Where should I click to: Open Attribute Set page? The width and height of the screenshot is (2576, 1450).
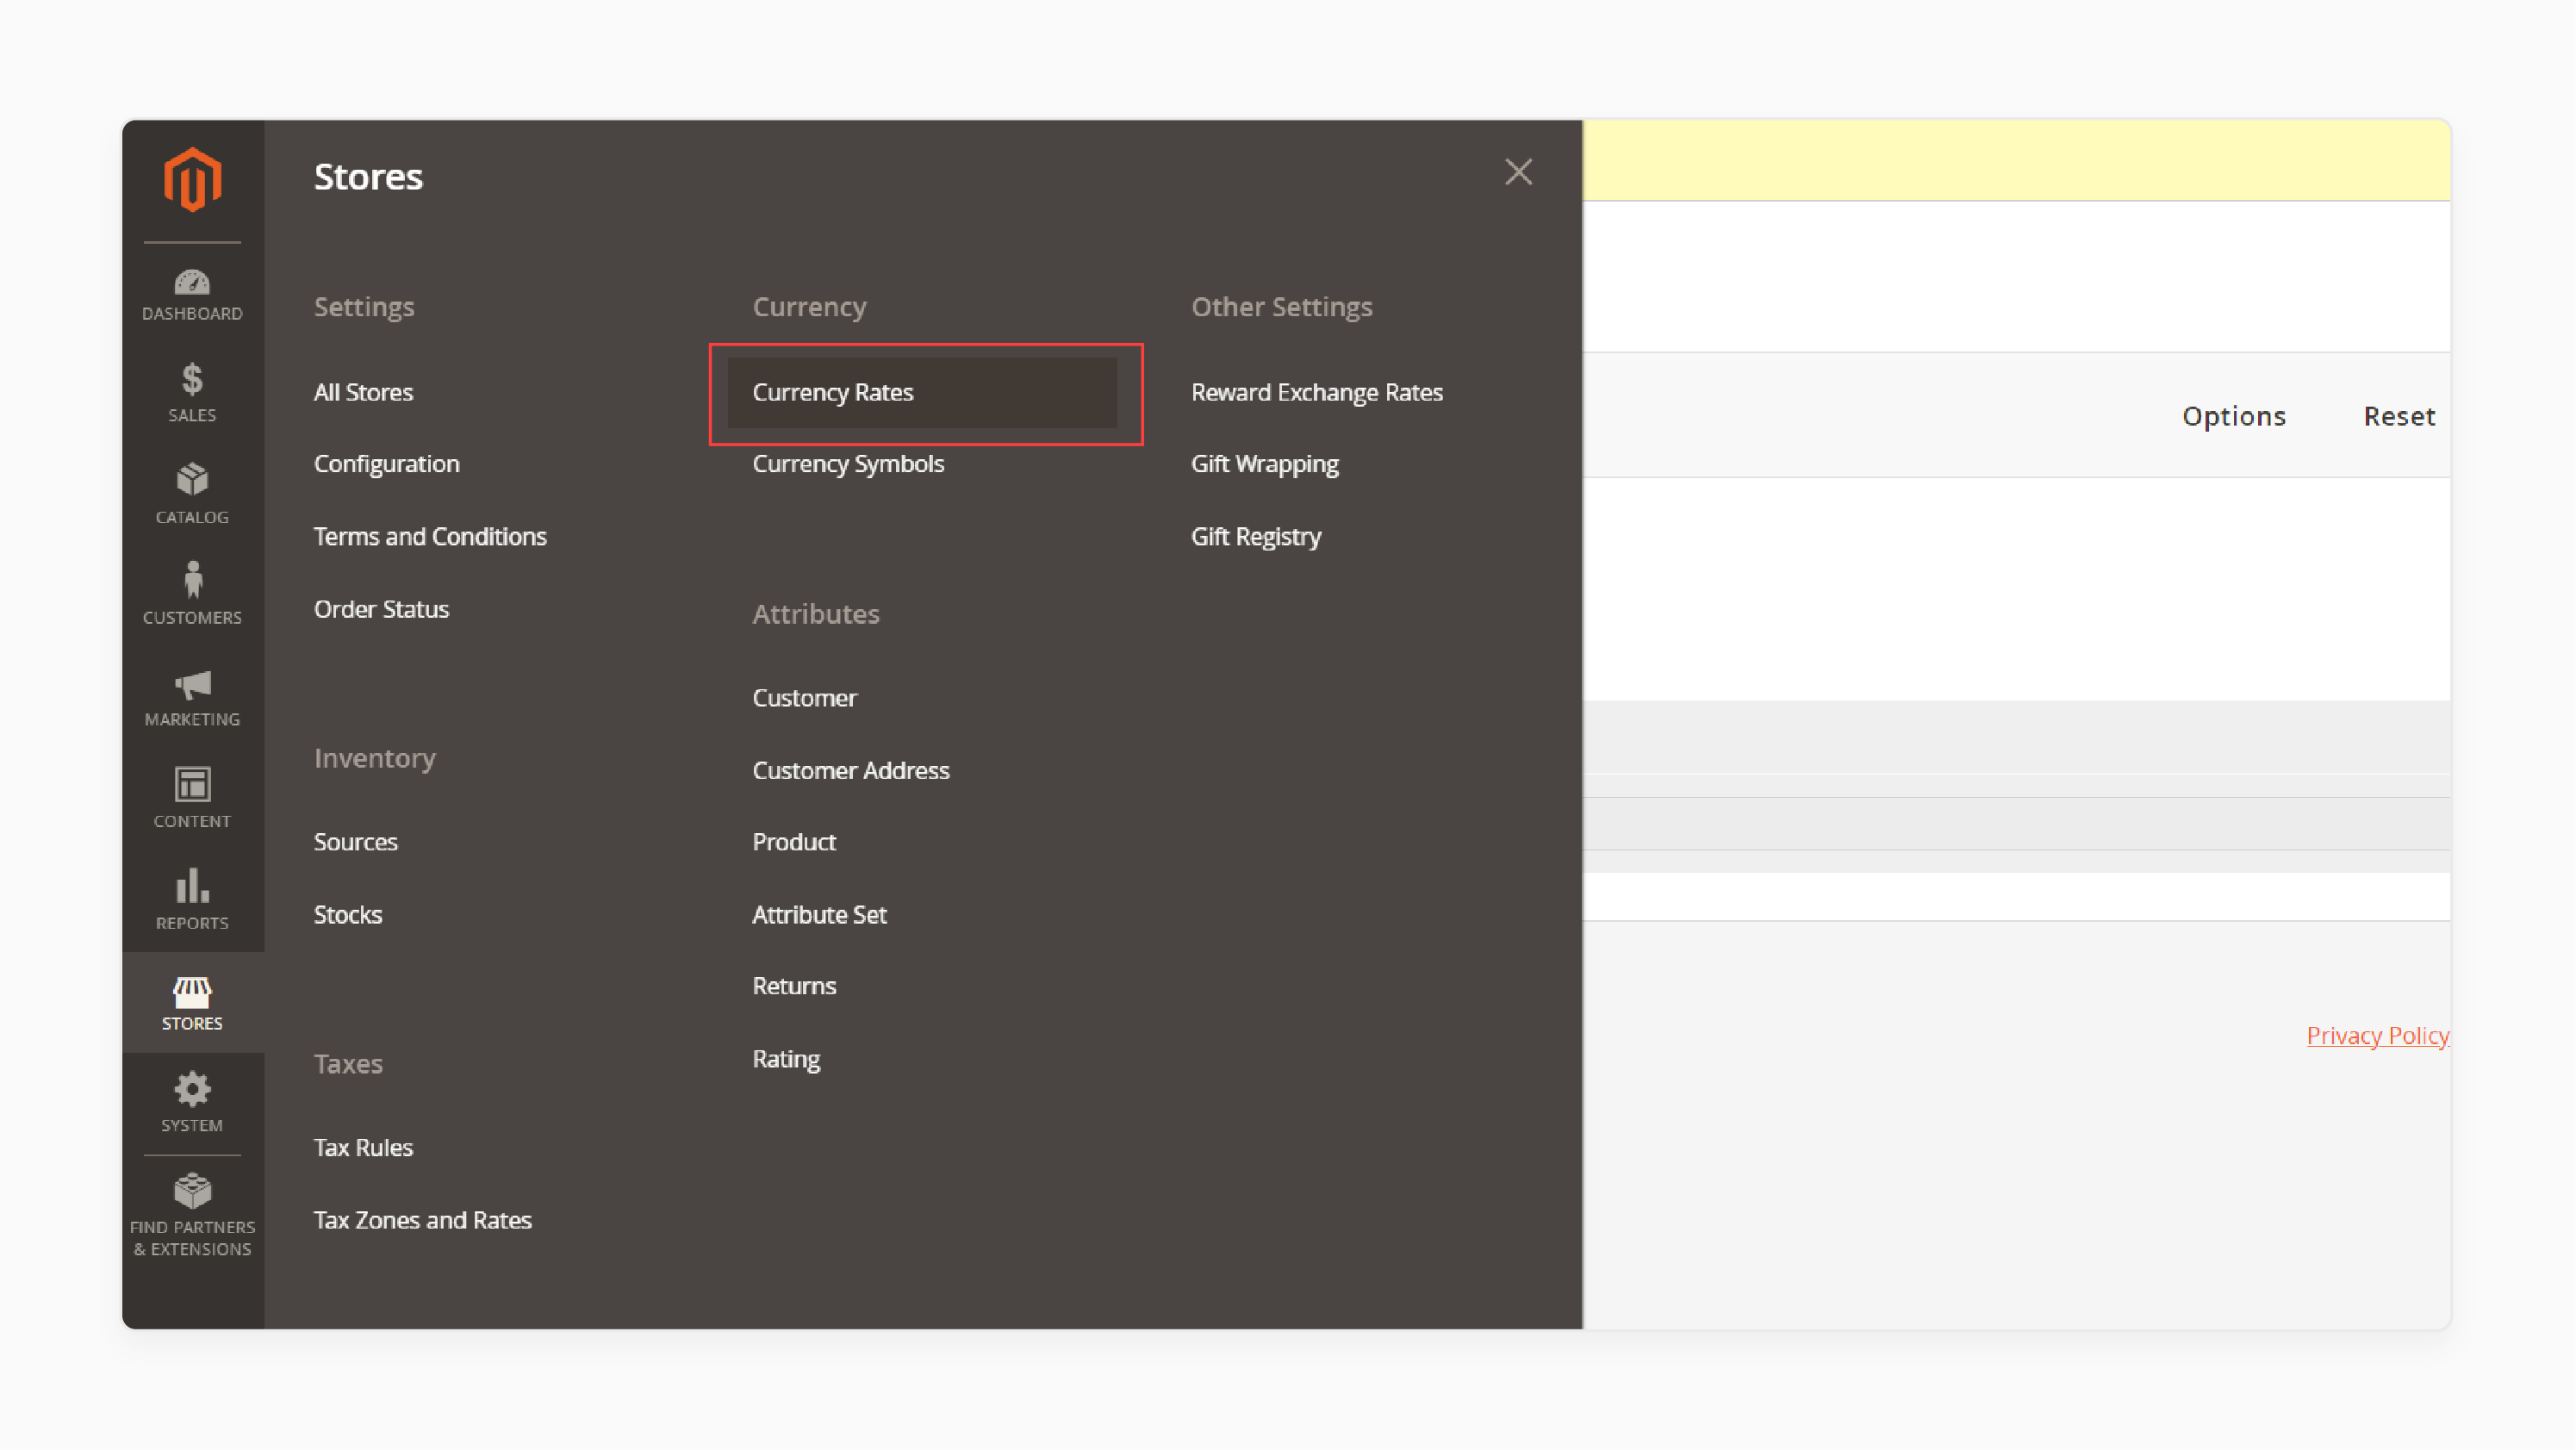(x=819, y=915)
